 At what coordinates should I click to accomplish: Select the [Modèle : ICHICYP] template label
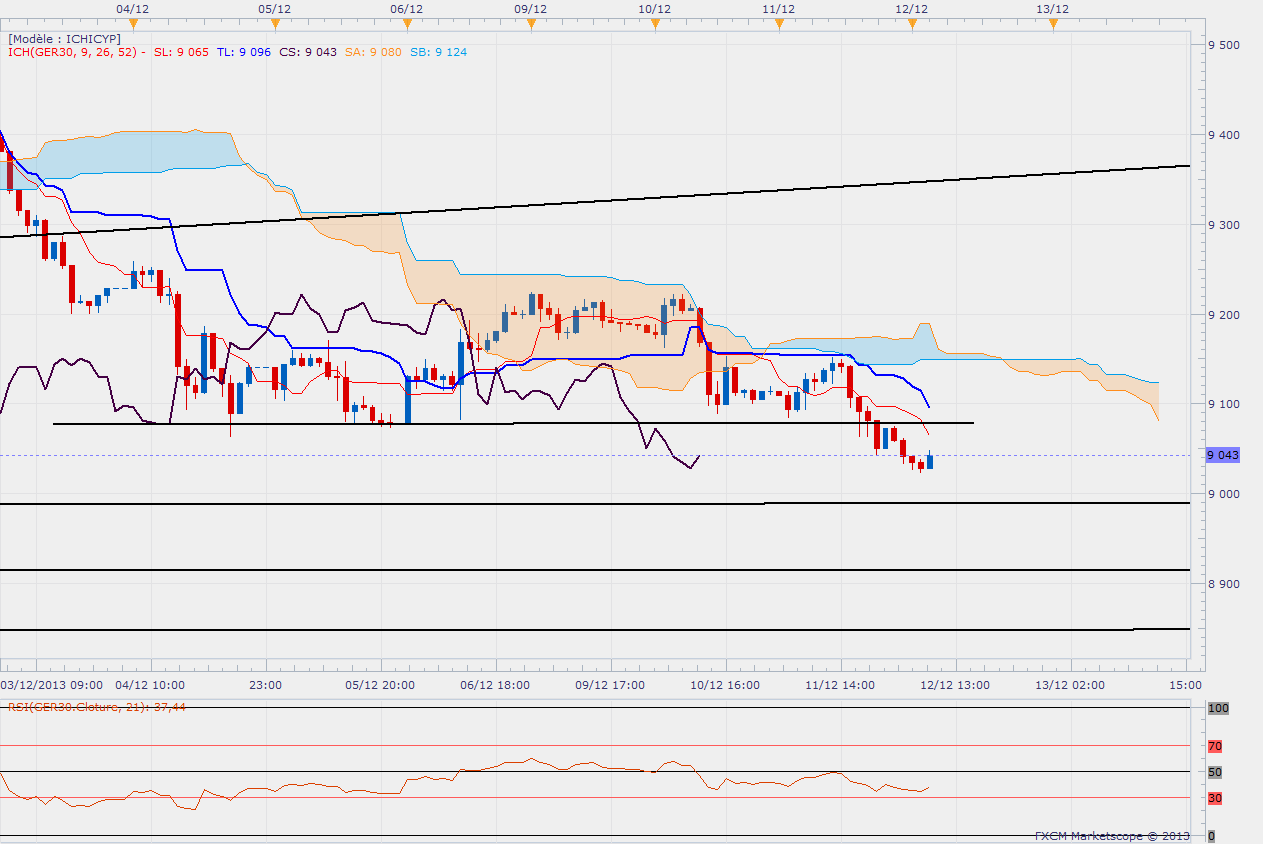65,39
